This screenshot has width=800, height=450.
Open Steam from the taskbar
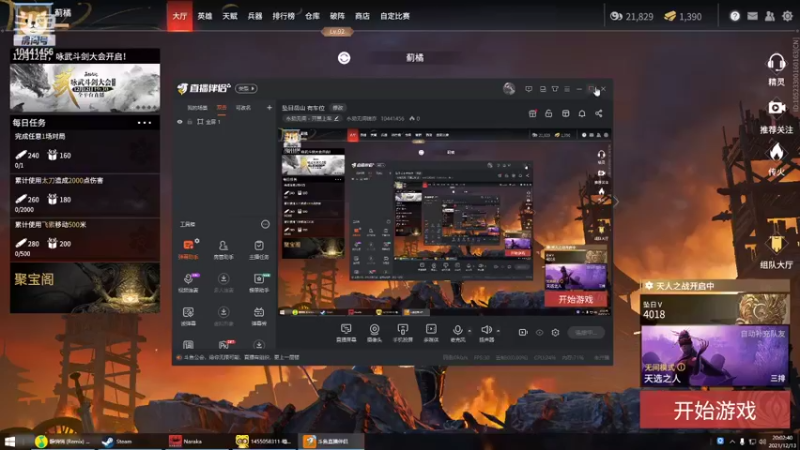(x=117, y=441)
